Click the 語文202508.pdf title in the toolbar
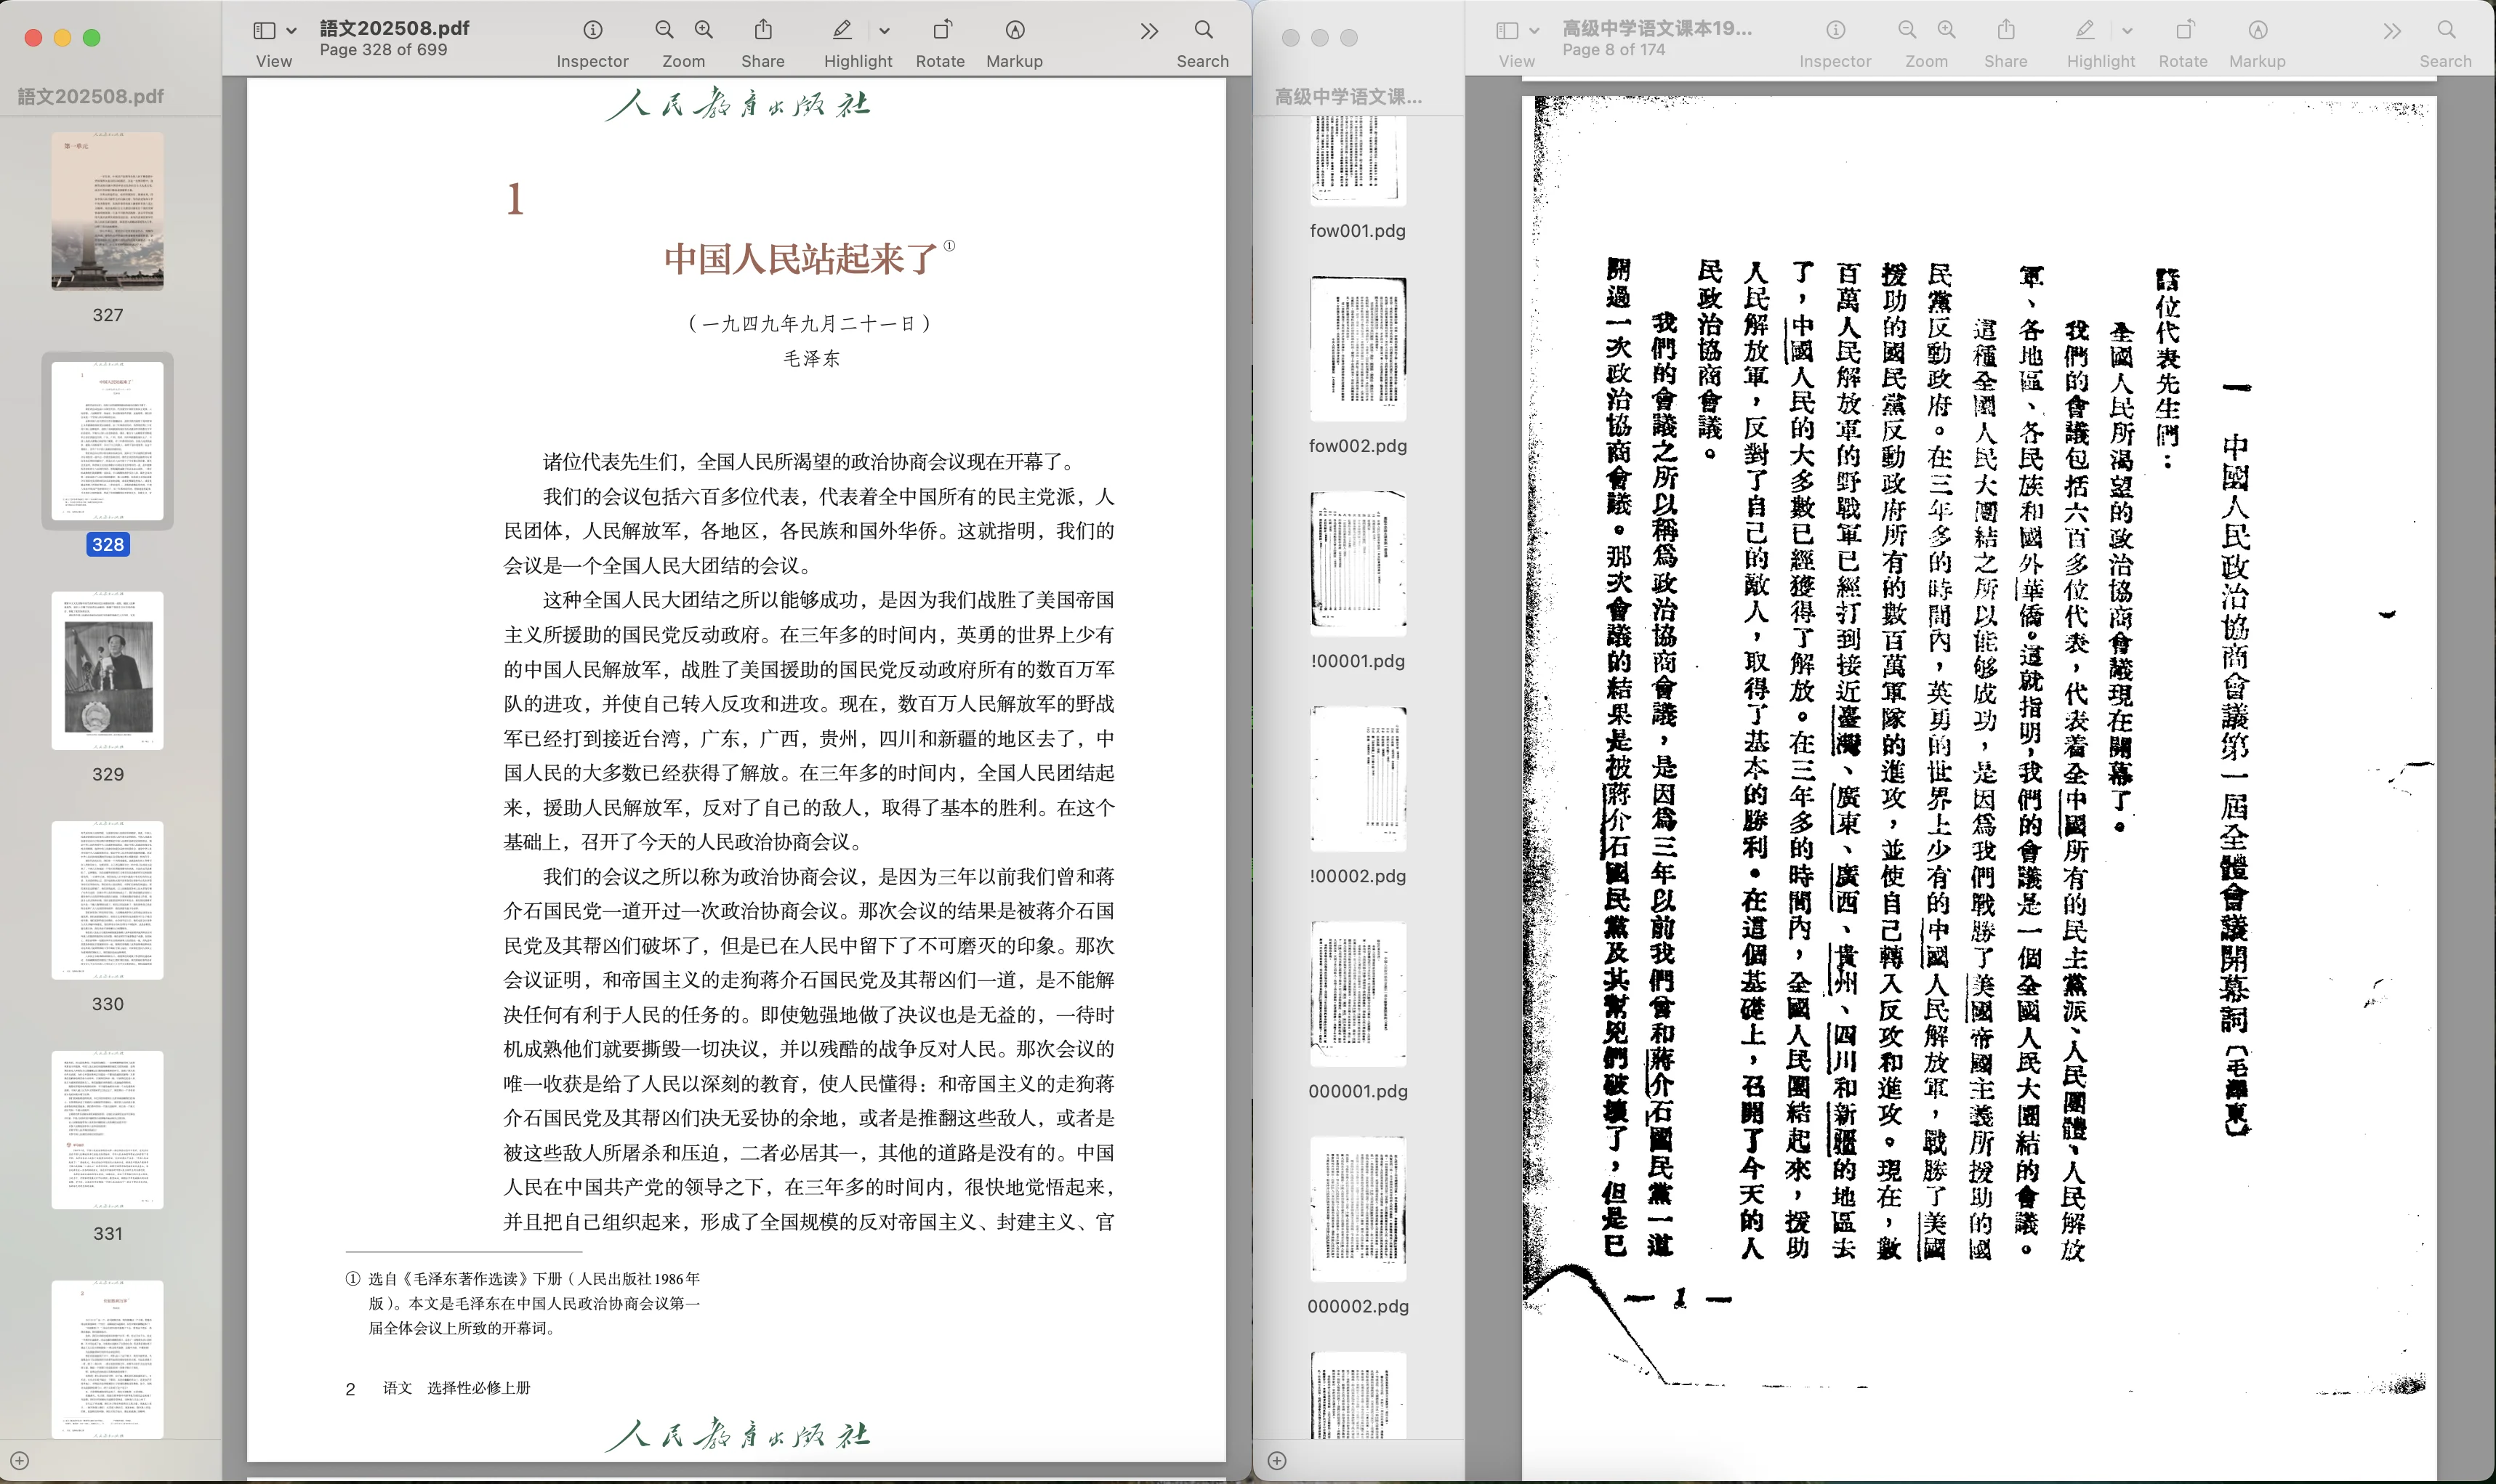The image size is (2496, 1484). point(394,28)
